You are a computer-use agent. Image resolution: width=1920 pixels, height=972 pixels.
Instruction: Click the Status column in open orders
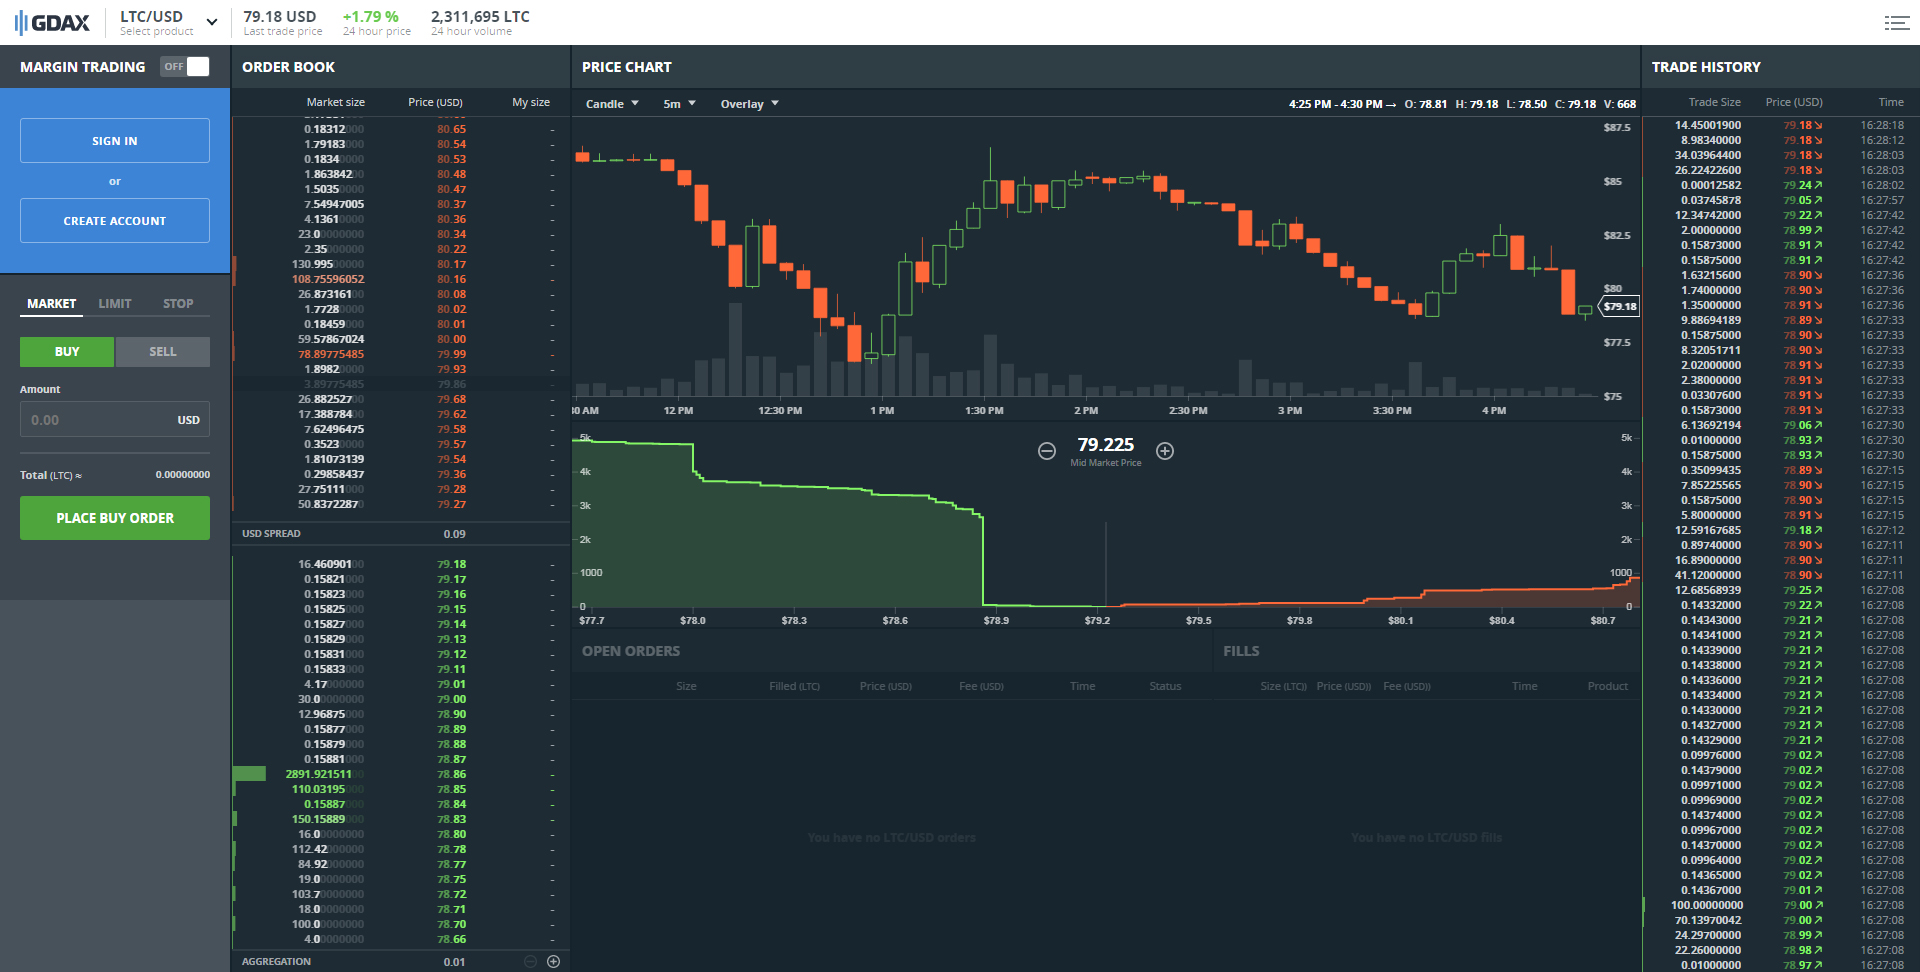pyautogui.click(x=1165, y=686)
